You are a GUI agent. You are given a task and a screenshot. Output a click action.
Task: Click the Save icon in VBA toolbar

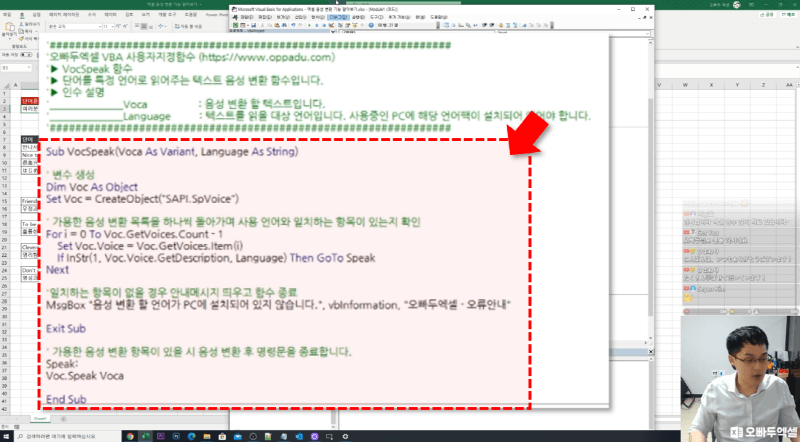pyautogui.click(x=254, y=24)
